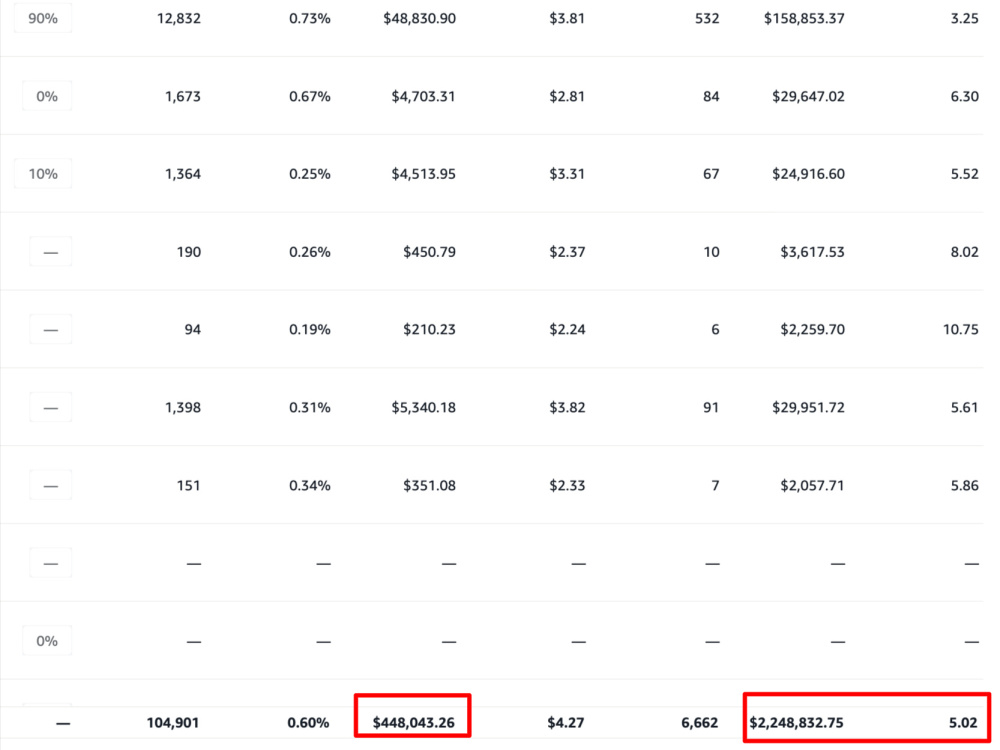Viewport: 1000px width, 750px height.
Task: Click the dash box in the 94 row
Action: tap(50, 330)
